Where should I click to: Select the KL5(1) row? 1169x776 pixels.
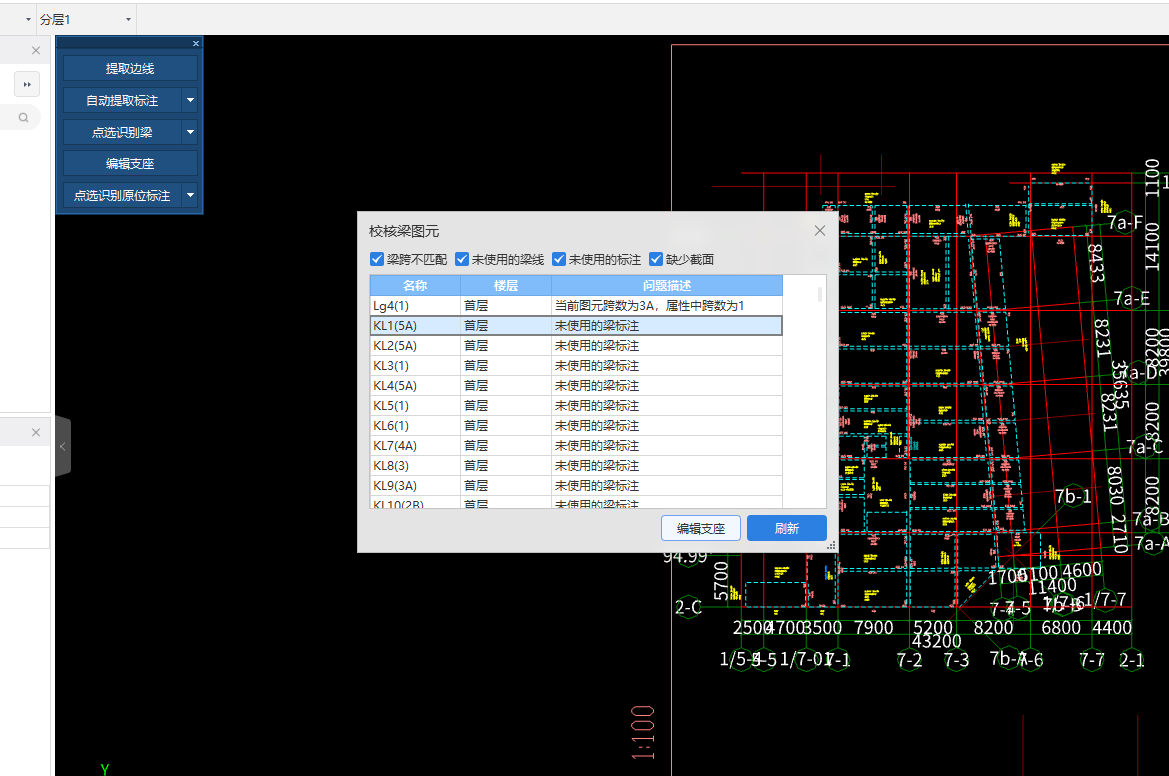(x=576, y=406)
